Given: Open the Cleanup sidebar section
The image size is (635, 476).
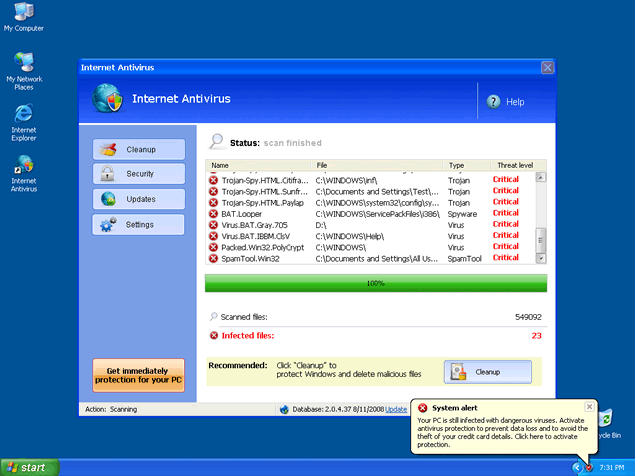Looking at the screenshot, I should [139, 149].
